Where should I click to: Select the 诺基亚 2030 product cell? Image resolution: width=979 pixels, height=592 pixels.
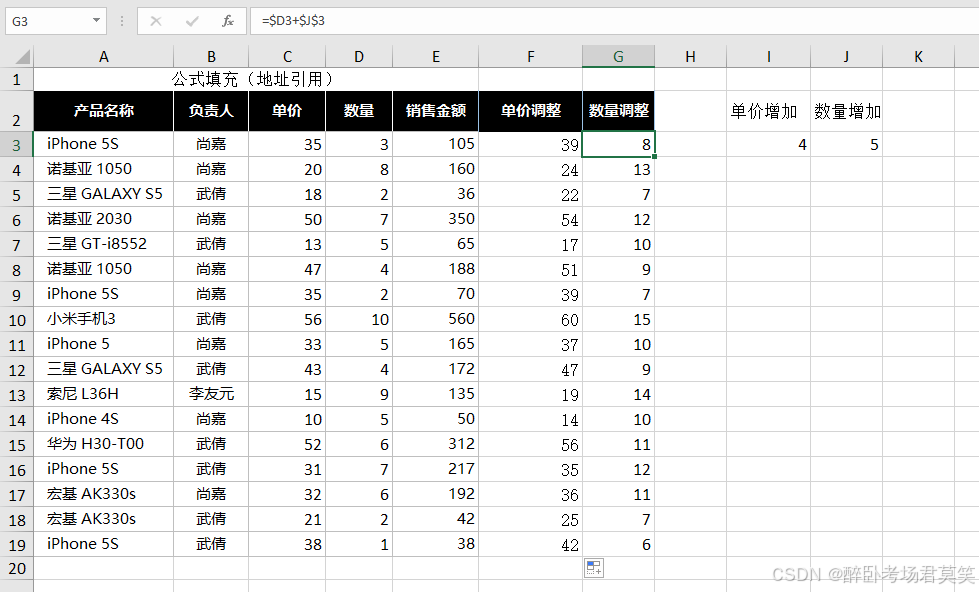tap(104, 219)
